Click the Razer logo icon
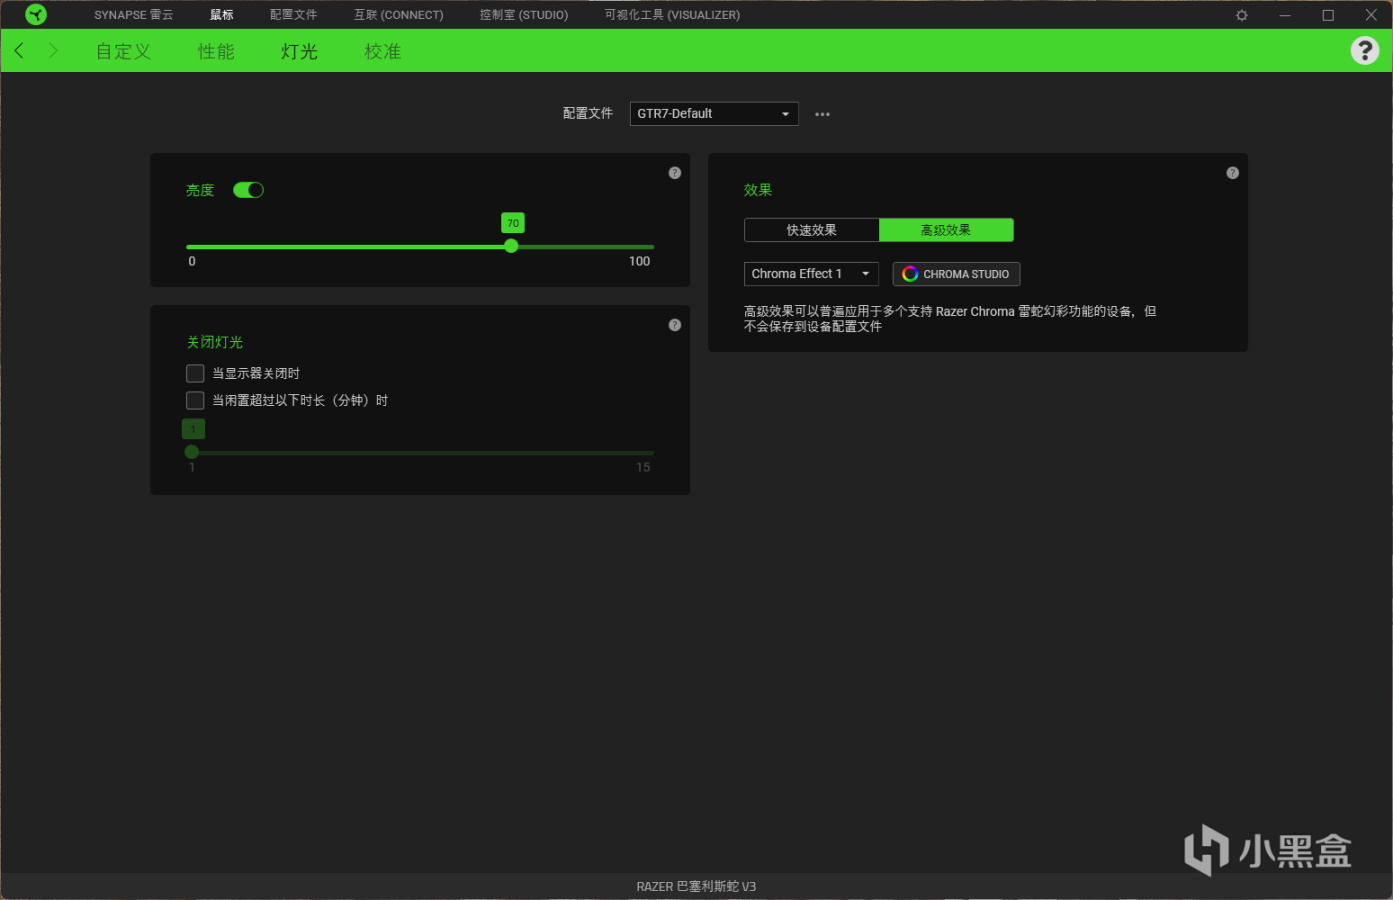The width and height of the screenshot is (1393, 900). (x=36, y=15)
